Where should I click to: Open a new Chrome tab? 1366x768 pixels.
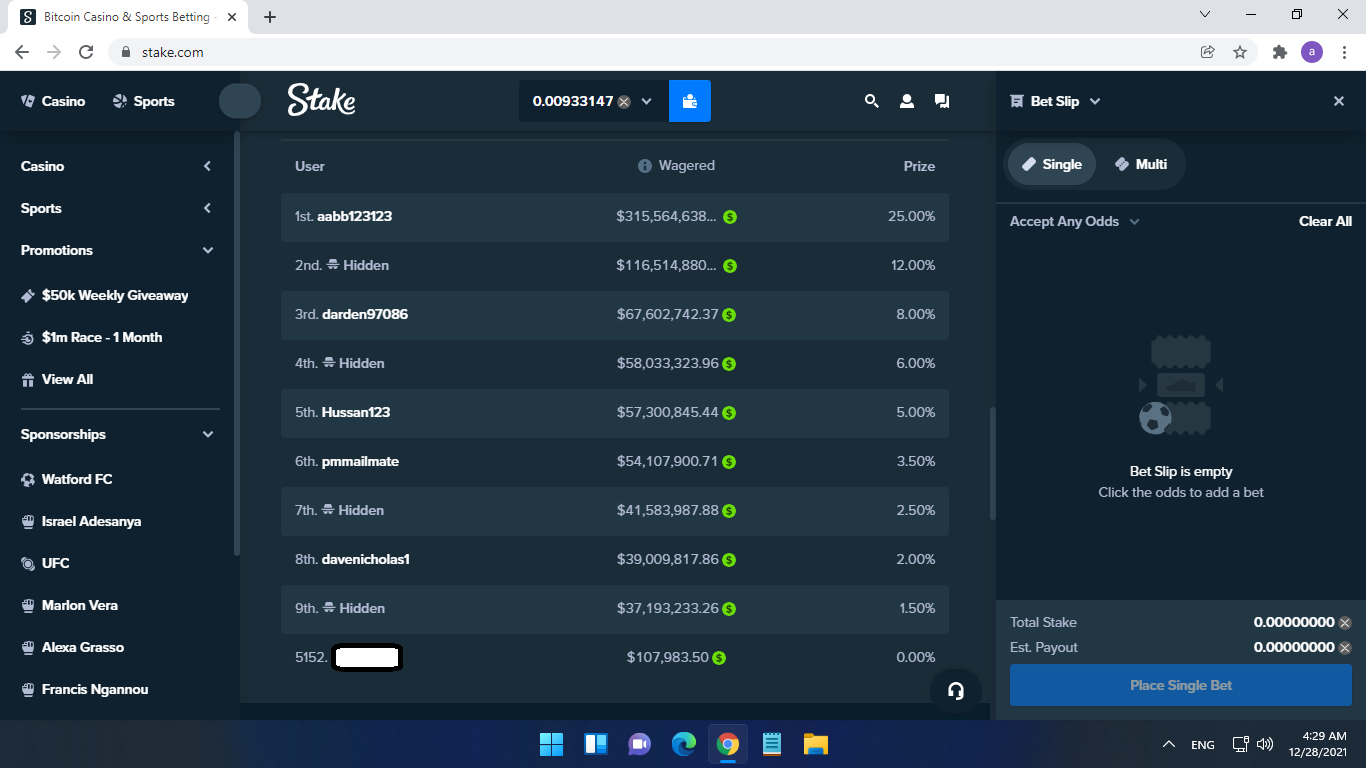pyautogui.click(x=270, y=17)
